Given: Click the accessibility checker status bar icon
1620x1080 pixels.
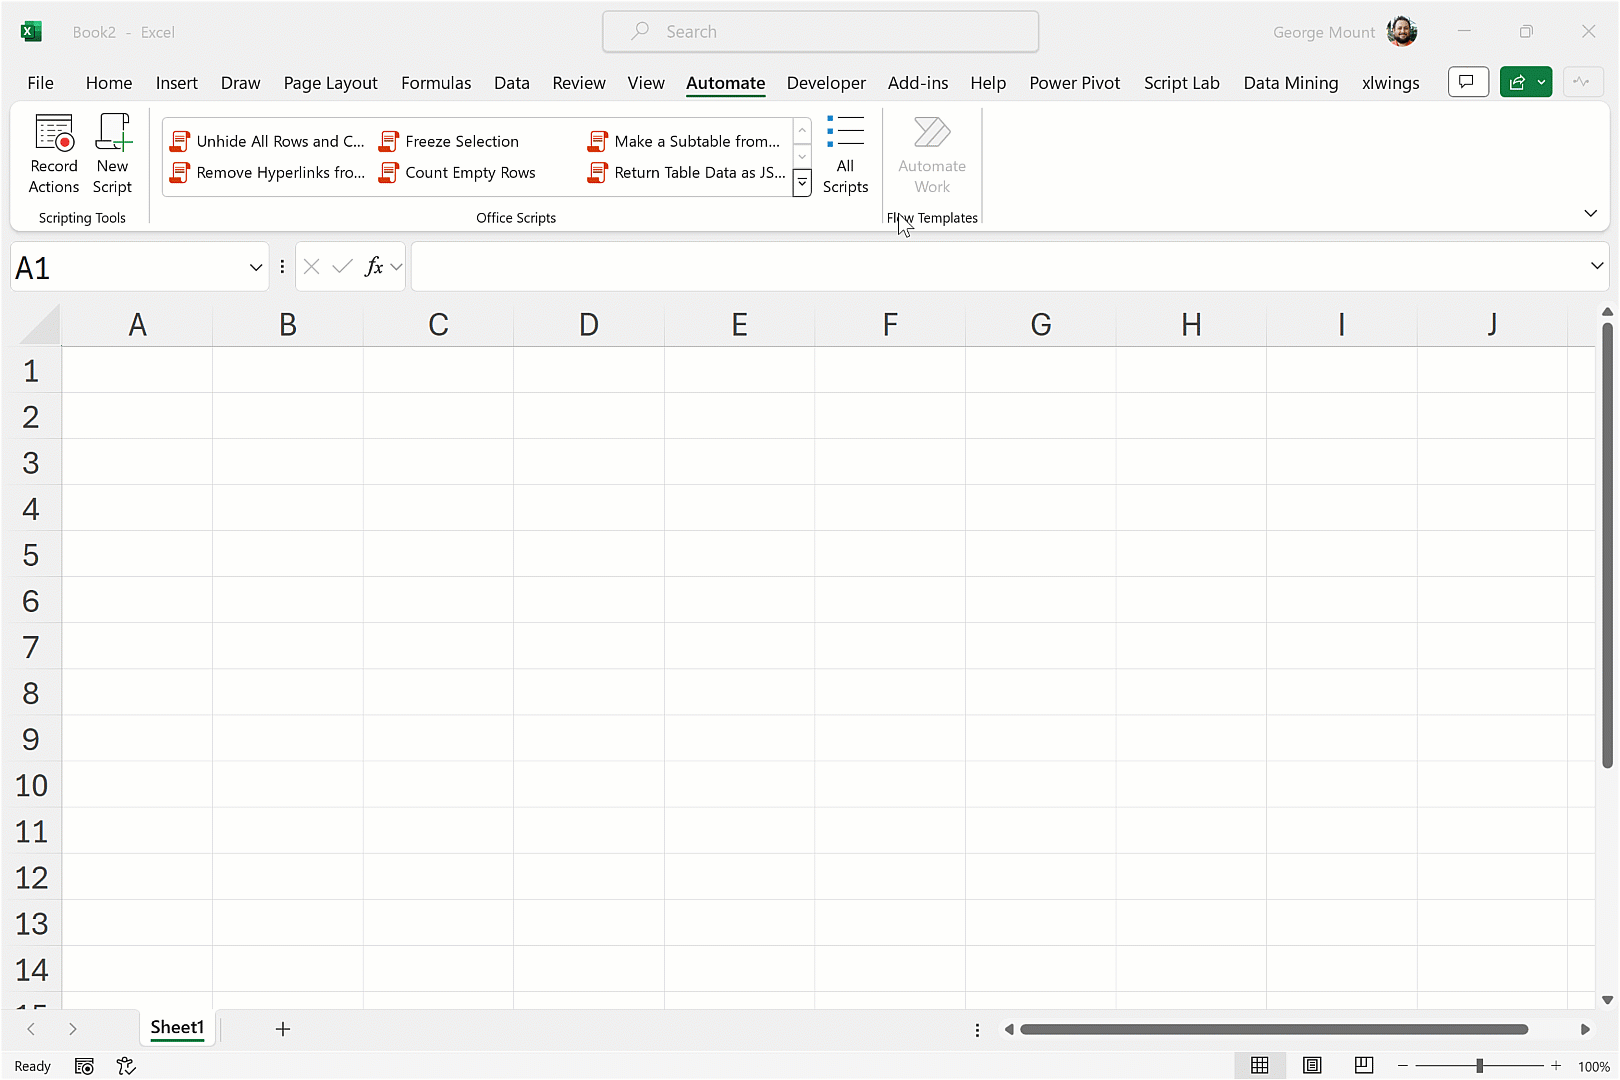Looking at the screenshot, I should [x=126, y=1066].
